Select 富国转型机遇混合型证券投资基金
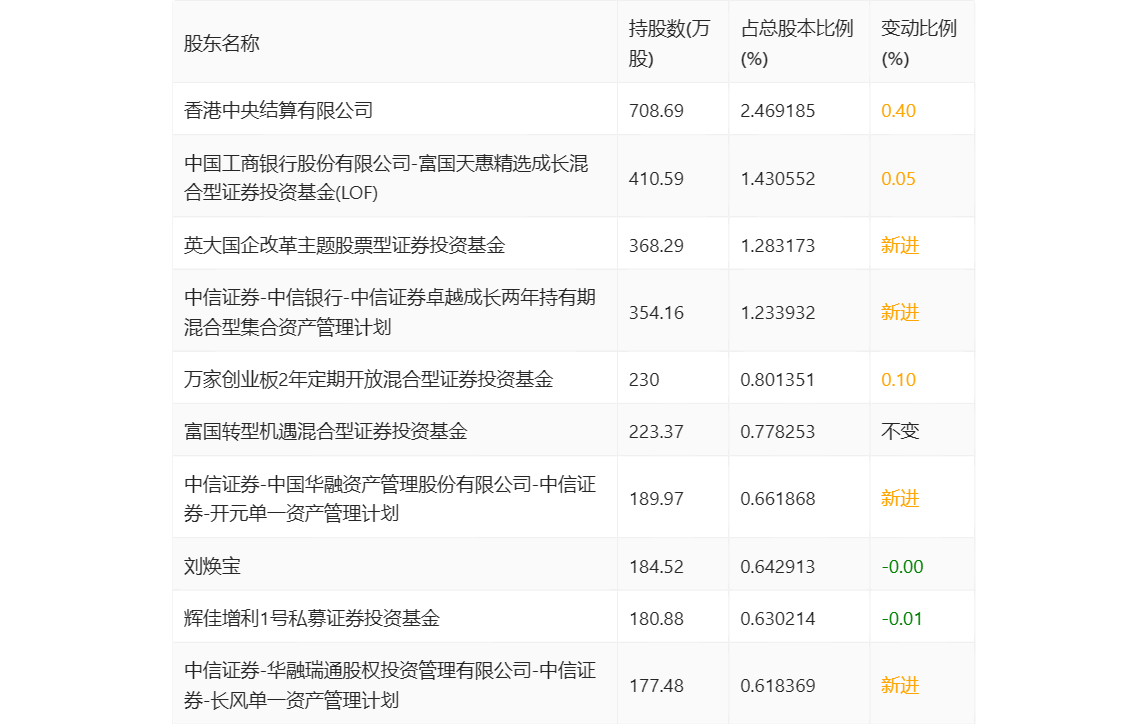The height and width of the screenshot is (724, 1148). 325,431
